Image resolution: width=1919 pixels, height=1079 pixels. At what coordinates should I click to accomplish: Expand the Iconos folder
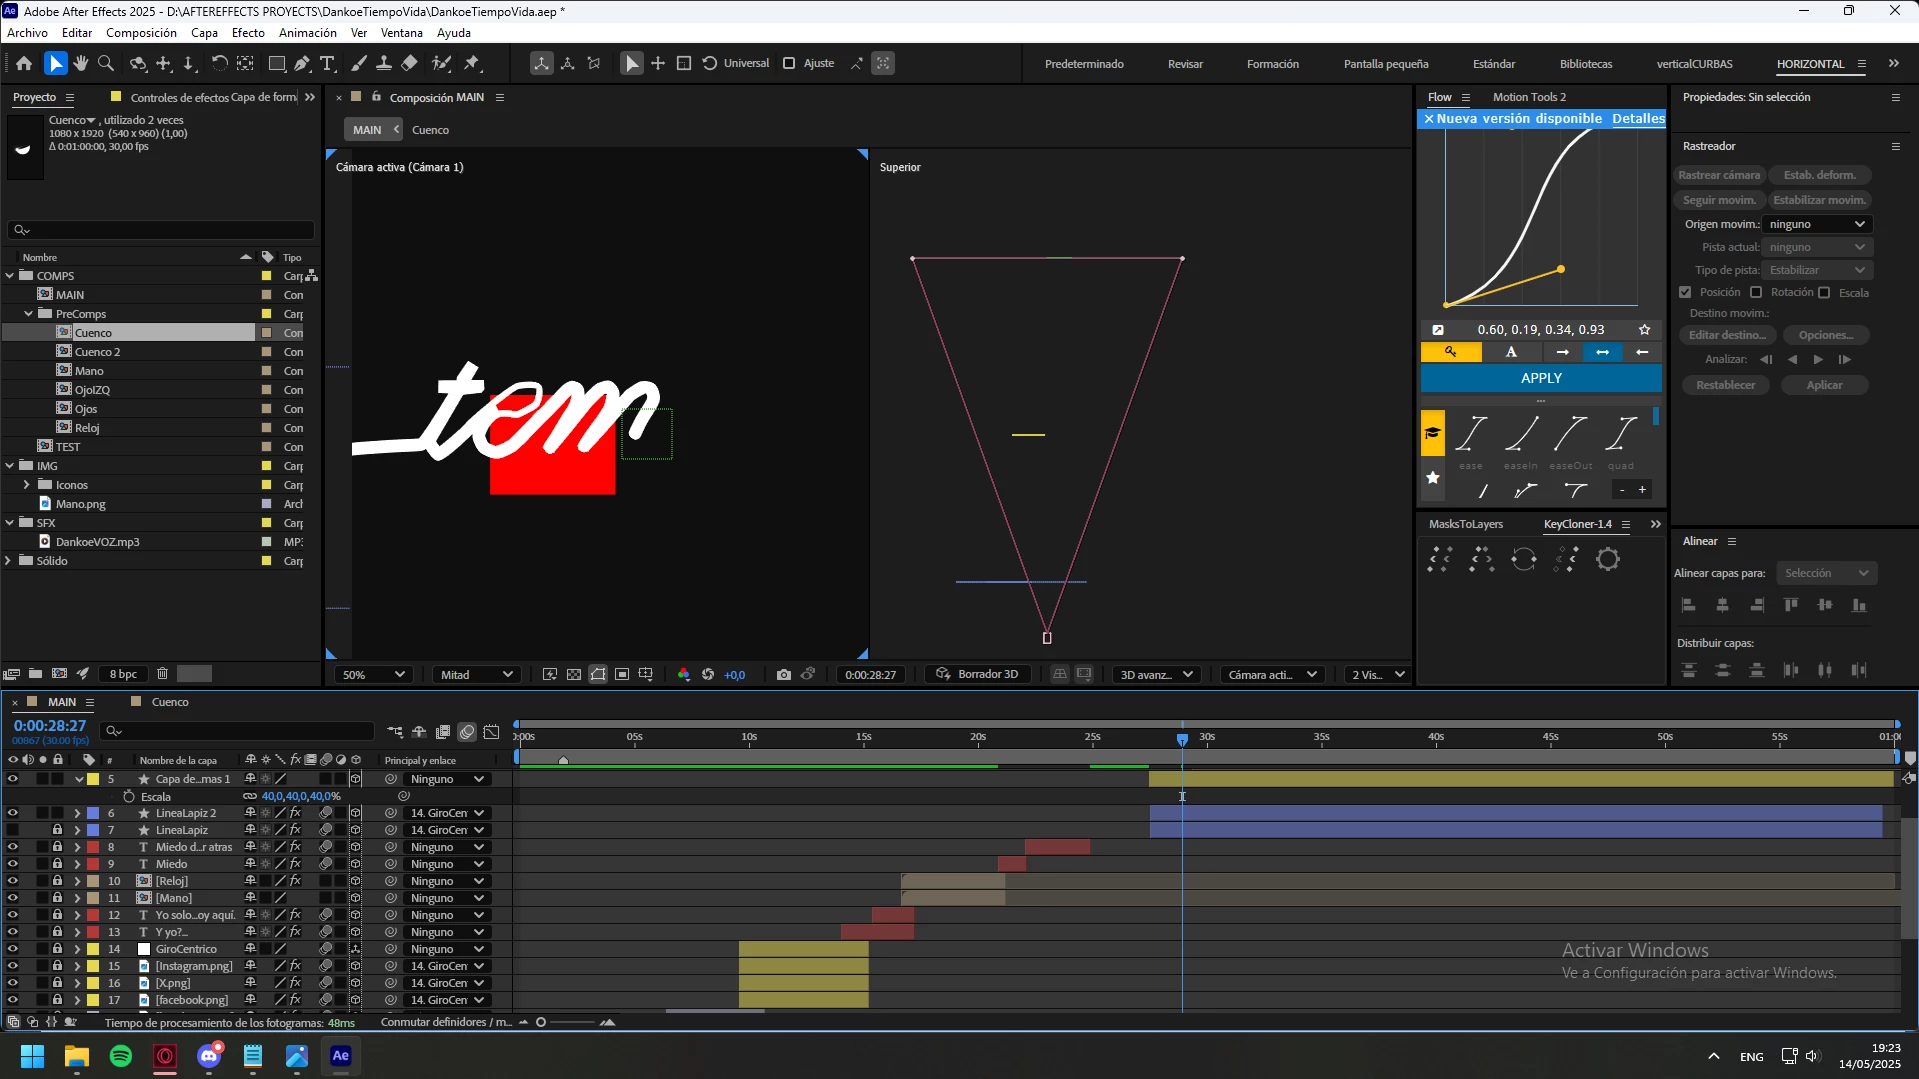coord(27,485)
